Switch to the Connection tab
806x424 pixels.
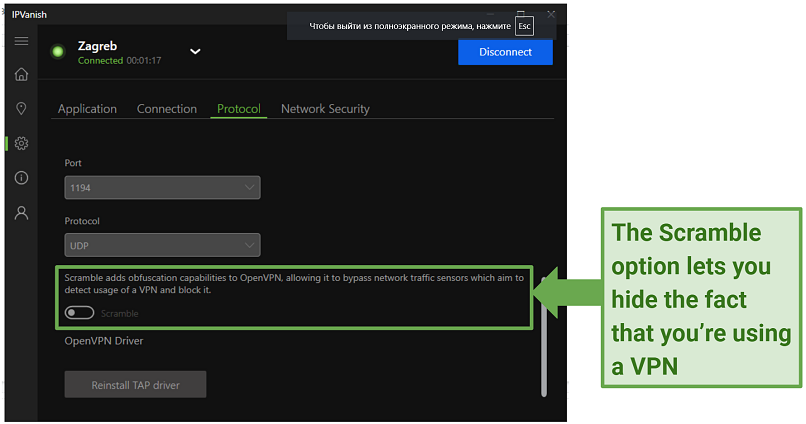(x=167, y=109)
